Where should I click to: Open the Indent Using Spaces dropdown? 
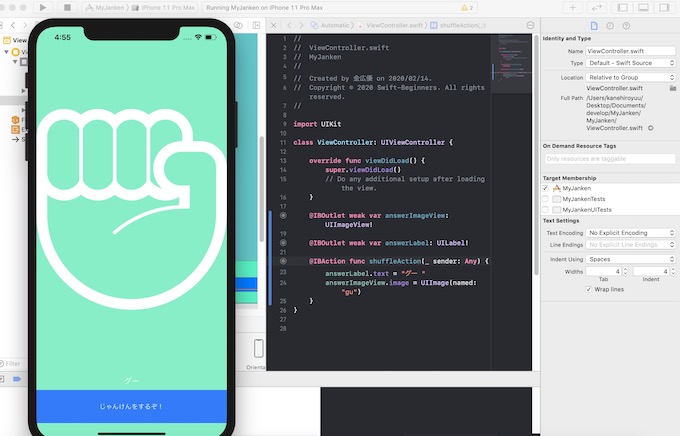pos(631,259)
